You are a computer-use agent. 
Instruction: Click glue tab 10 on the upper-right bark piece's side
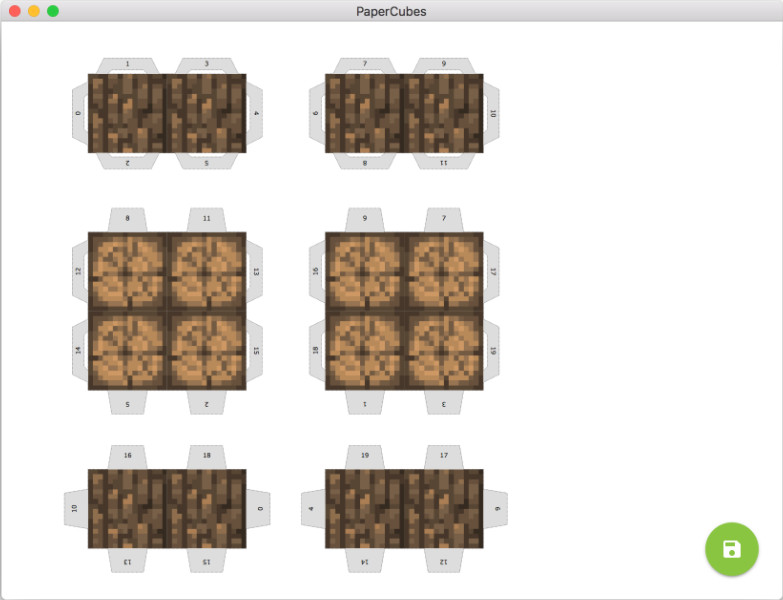pyautogui.click(x=492, y=113)
